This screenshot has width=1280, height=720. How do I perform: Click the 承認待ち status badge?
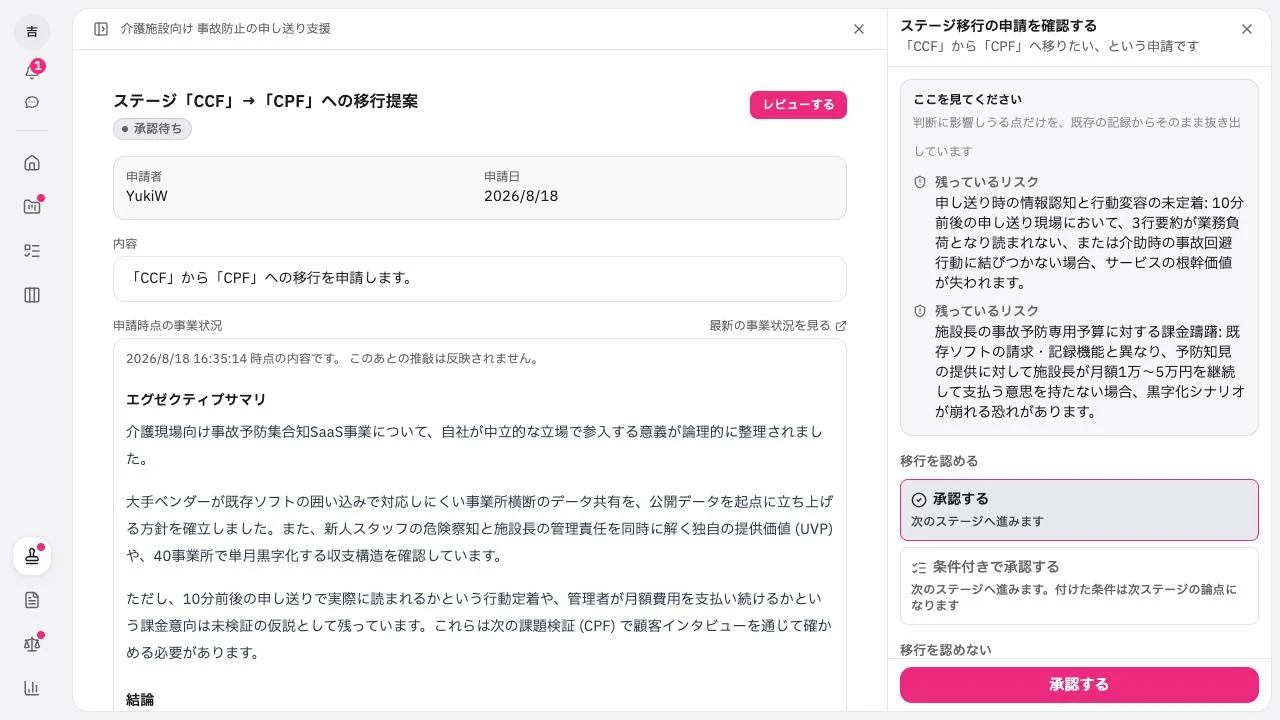point(152,129)
